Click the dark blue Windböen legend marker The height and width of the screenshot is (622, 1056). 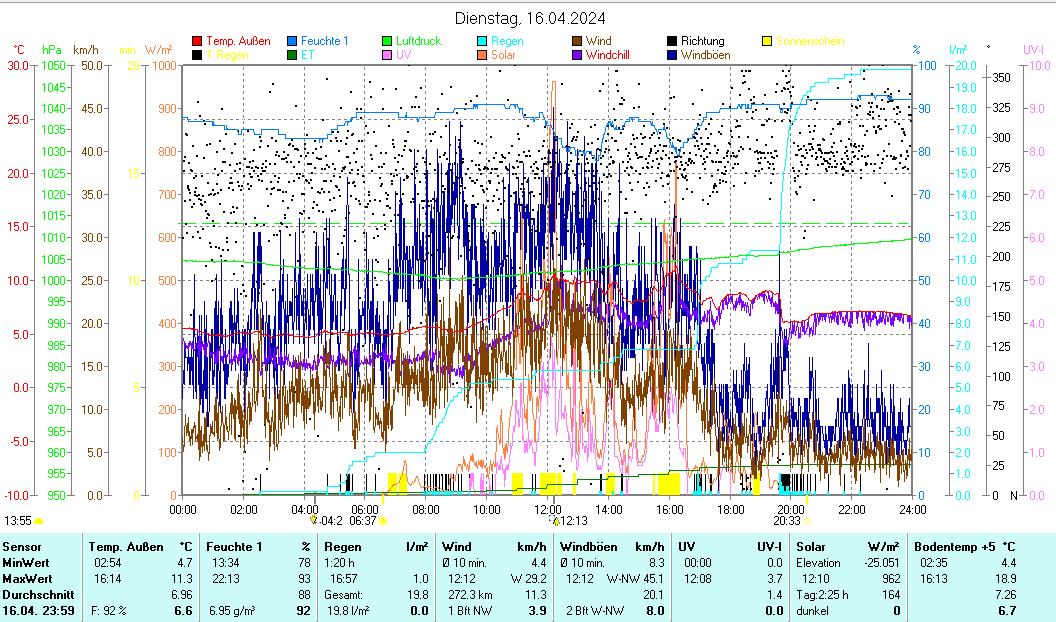tap(672, 55)
